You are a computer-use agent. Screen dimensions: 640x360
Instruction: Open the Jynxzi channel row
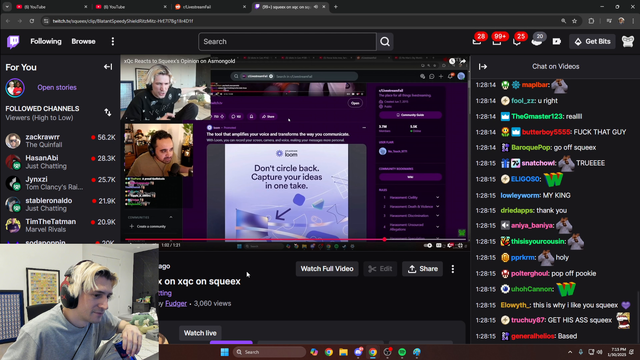coord(60,183)
